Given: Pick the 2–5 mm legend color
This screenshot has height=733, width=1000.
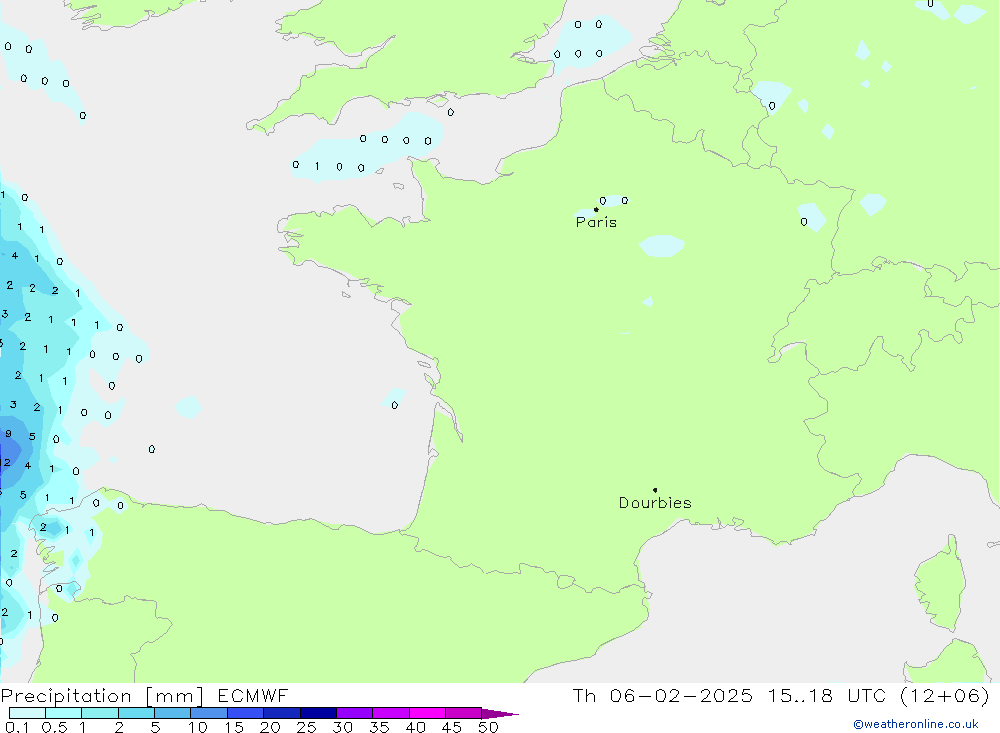Looking at the screenshot, I should tap(136, 713).
